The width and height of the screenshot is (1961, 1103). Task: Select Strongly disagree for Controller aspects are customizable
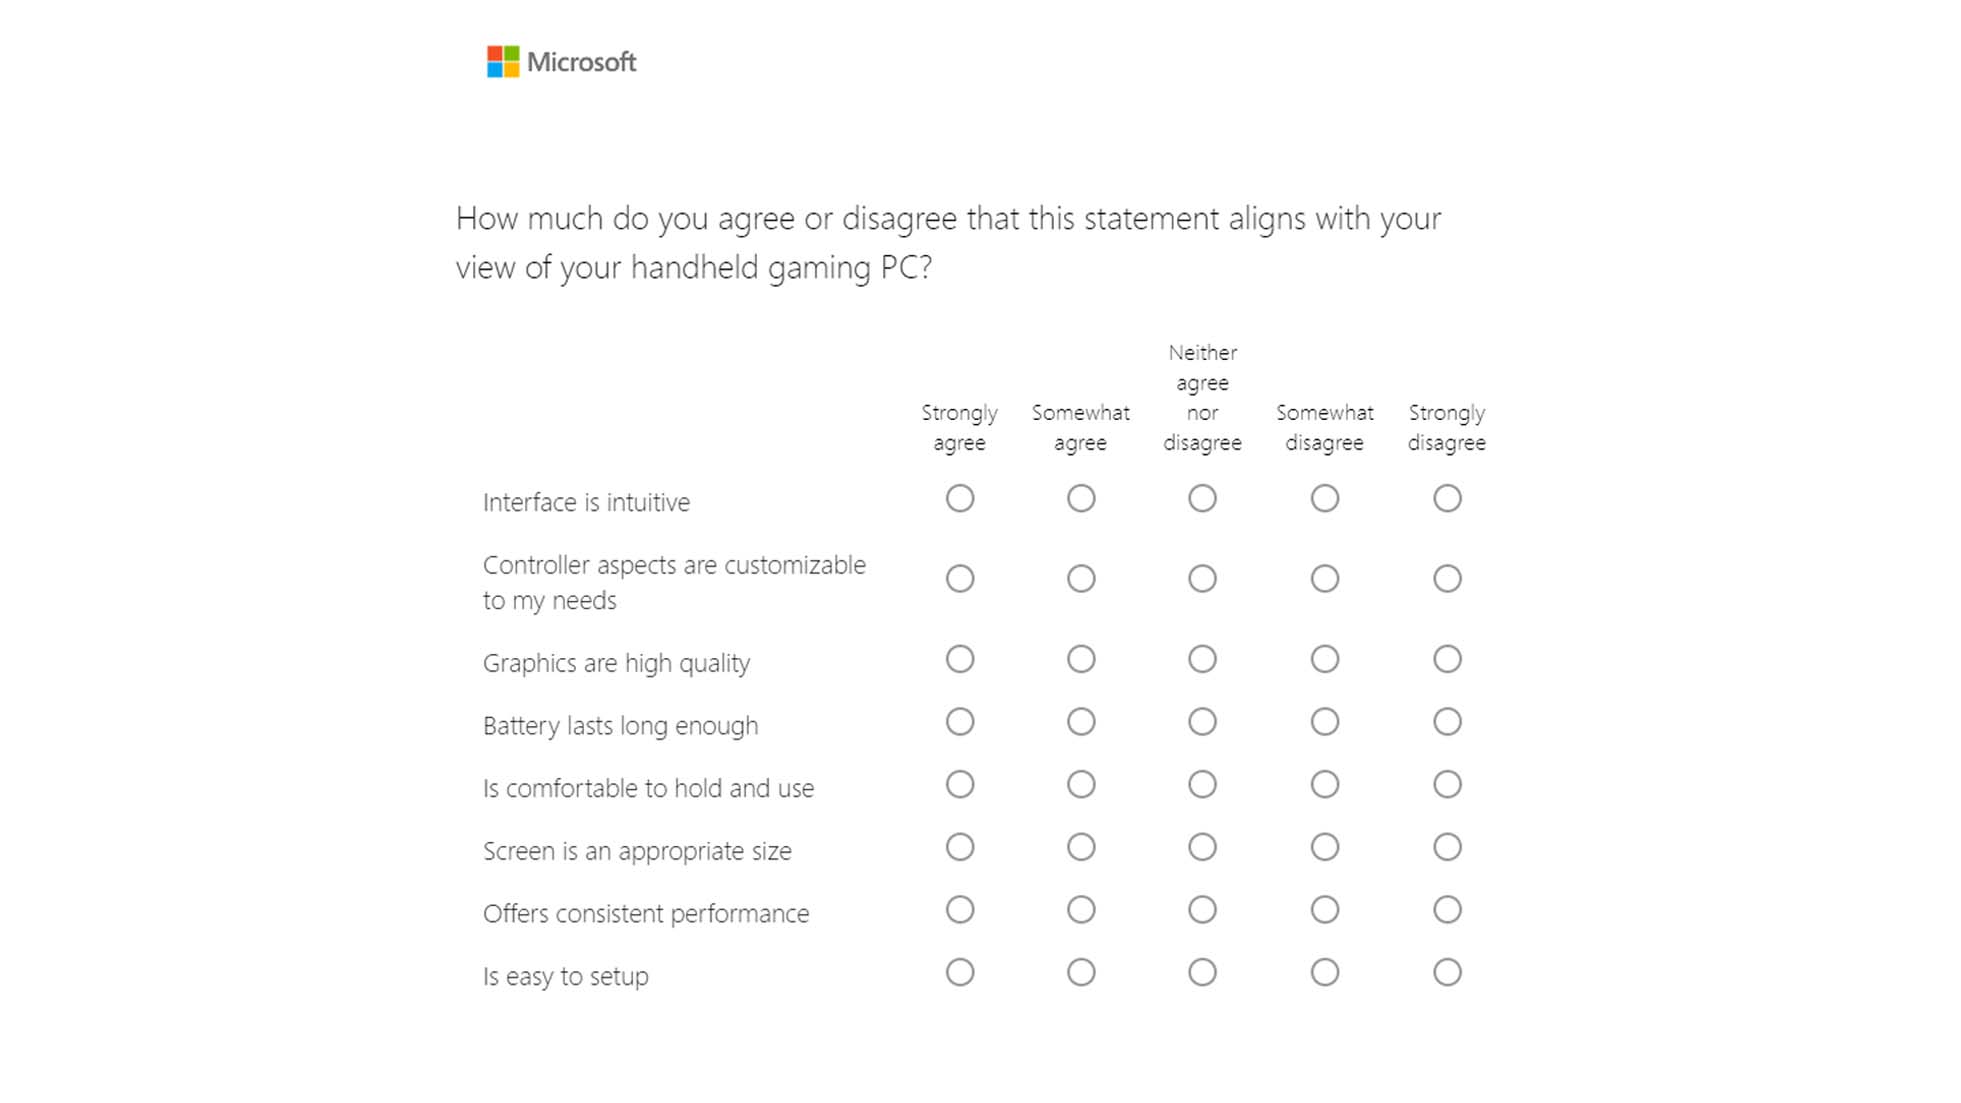coord(1447,578)
